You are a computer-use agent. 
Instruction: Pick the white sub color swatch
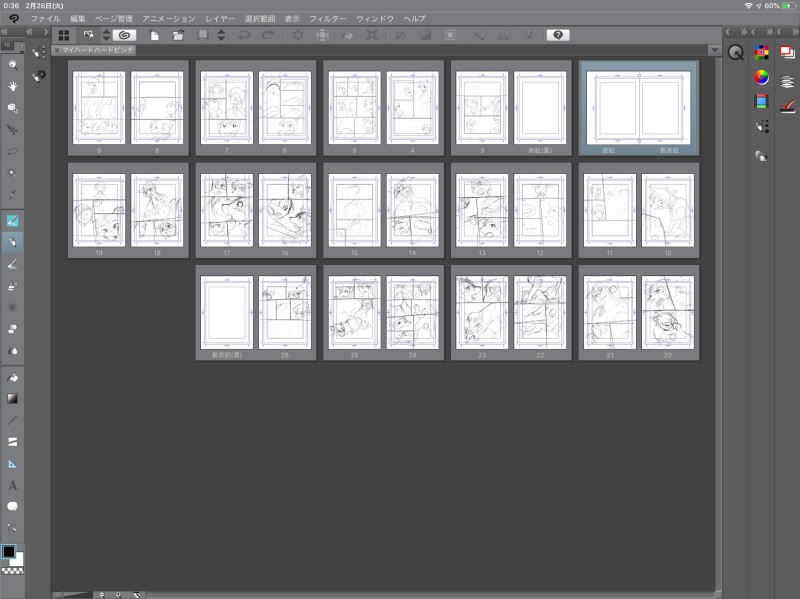(18, 560)
